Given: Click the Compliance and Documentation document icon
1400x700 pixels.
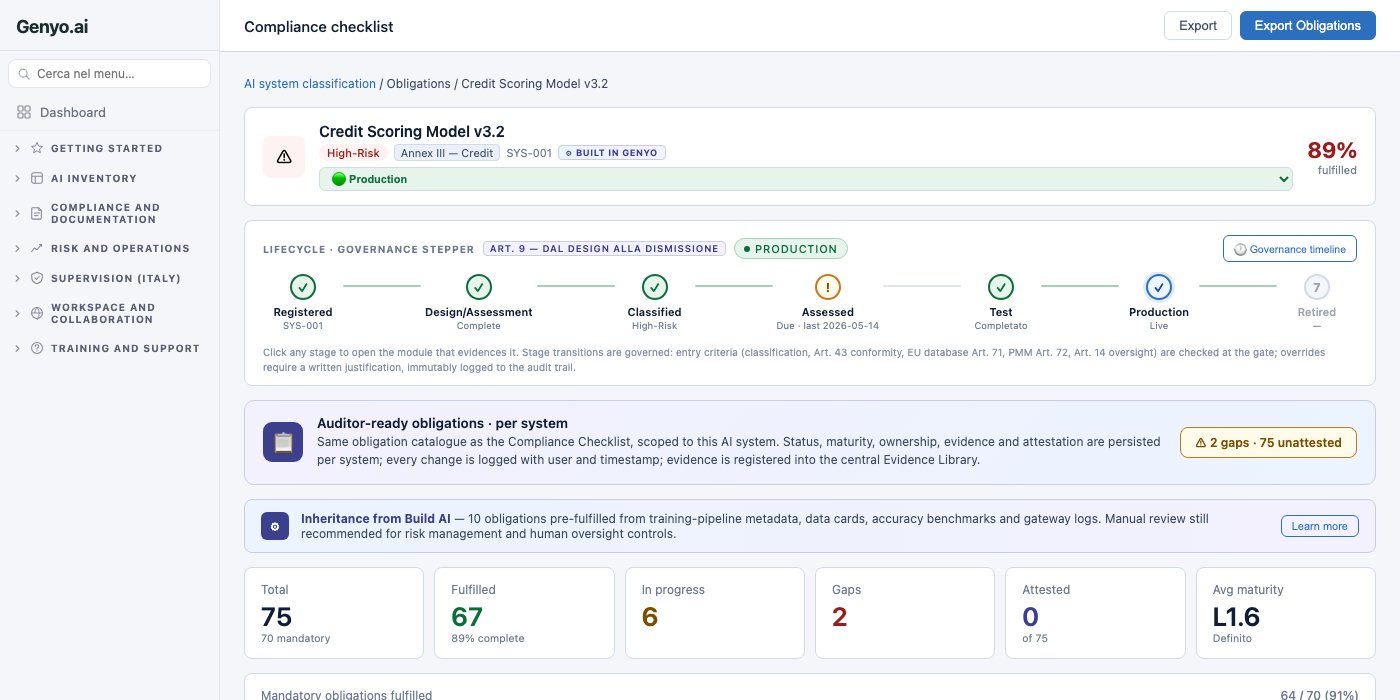Looking at the screenshot, I should pyautogui.click(x=37, y=214).
